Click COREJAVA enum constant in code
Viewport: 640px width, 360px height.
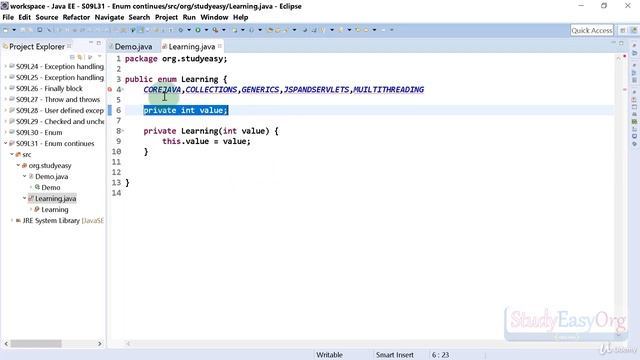pyautogui.click(x=162, y=89)
